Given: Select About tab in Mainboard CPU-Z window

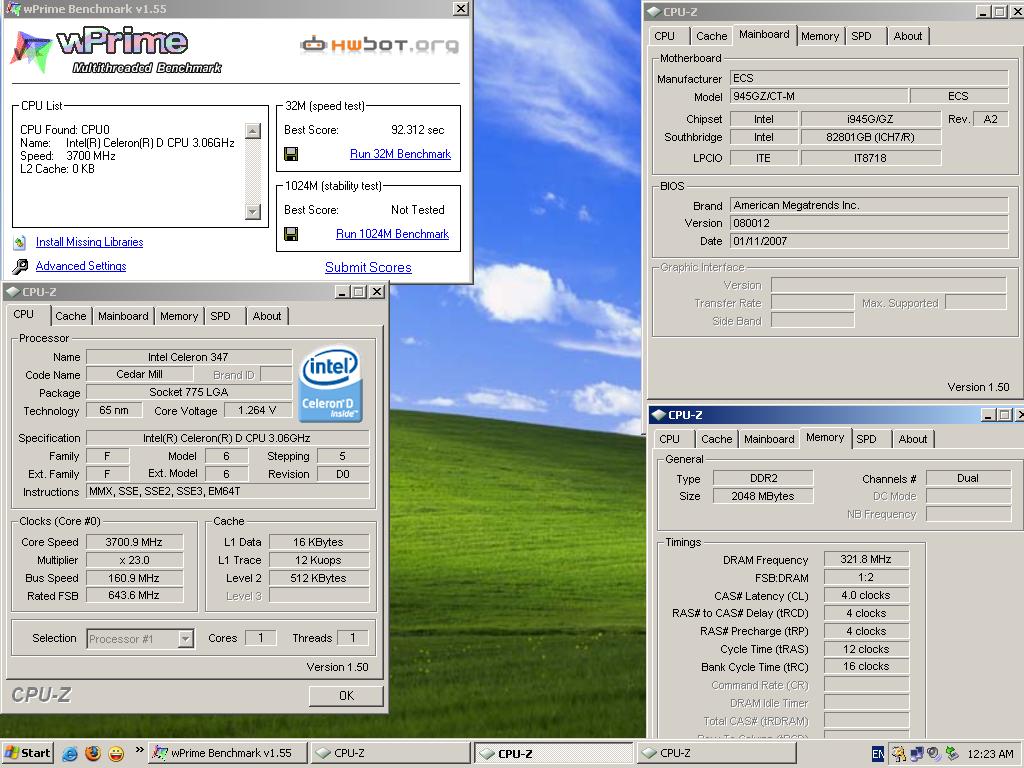Looking at the screenshot, I should click(908, 37).
